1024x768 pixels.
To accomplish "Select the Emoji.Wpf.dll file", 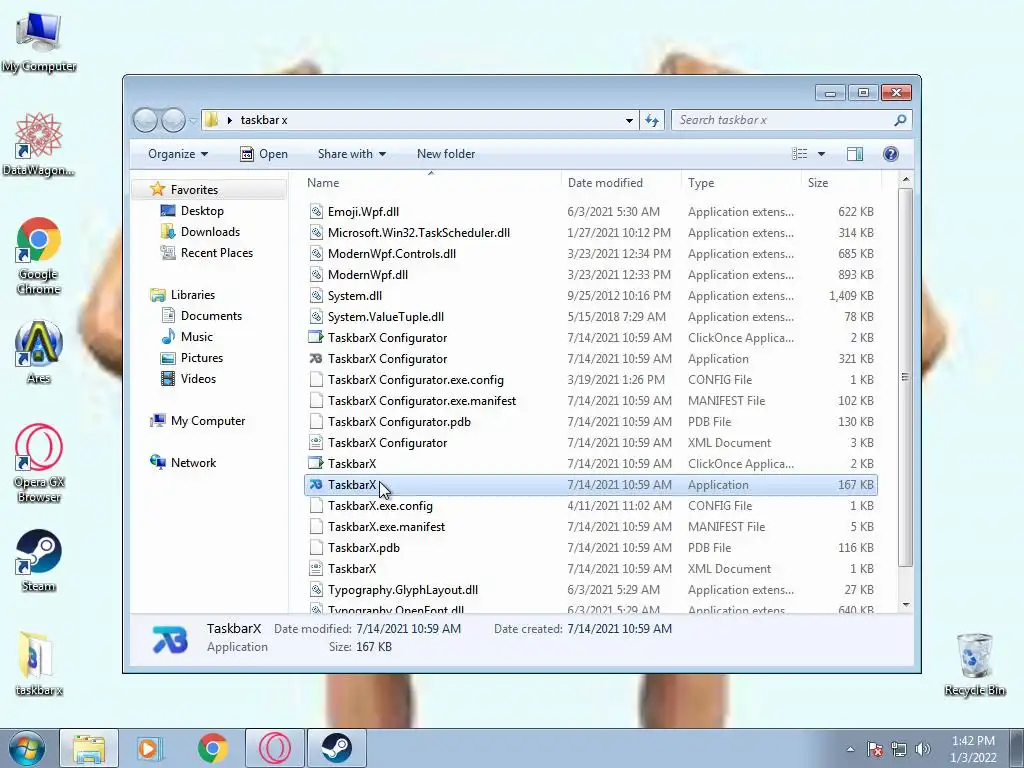I will click(x=591, y=212).
